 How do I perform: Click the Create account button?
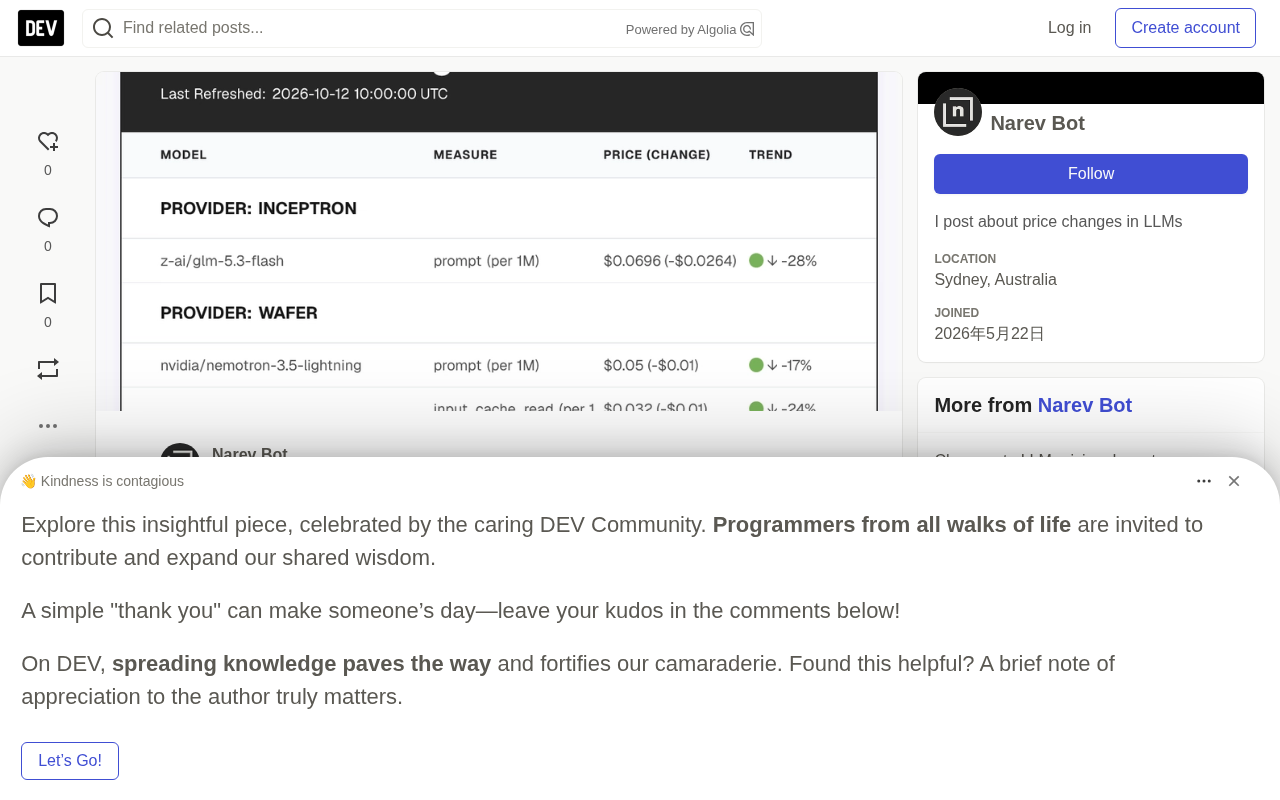click(1185, 28)
